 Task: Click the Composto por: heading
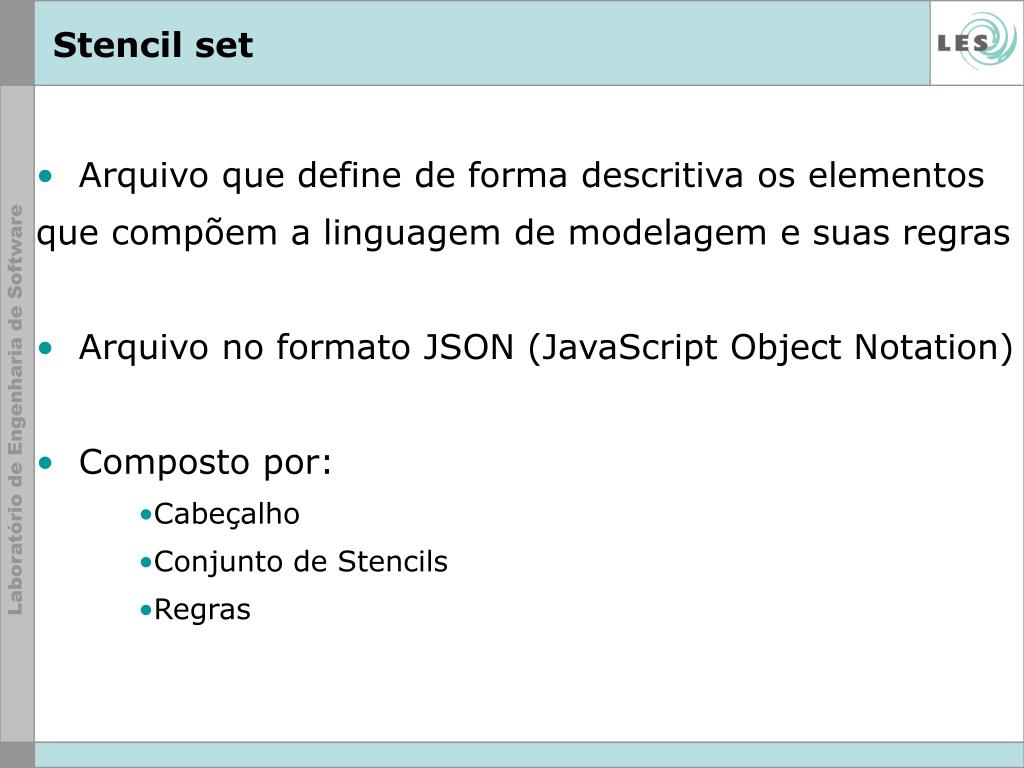click(206, 463)
